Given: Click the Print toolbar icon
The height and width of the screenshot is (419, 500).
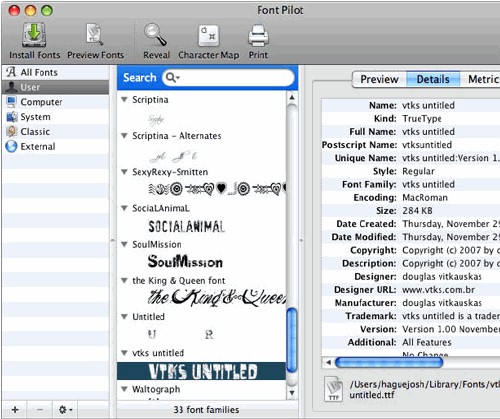Looking at the screenshot, I should click(258, 35).
